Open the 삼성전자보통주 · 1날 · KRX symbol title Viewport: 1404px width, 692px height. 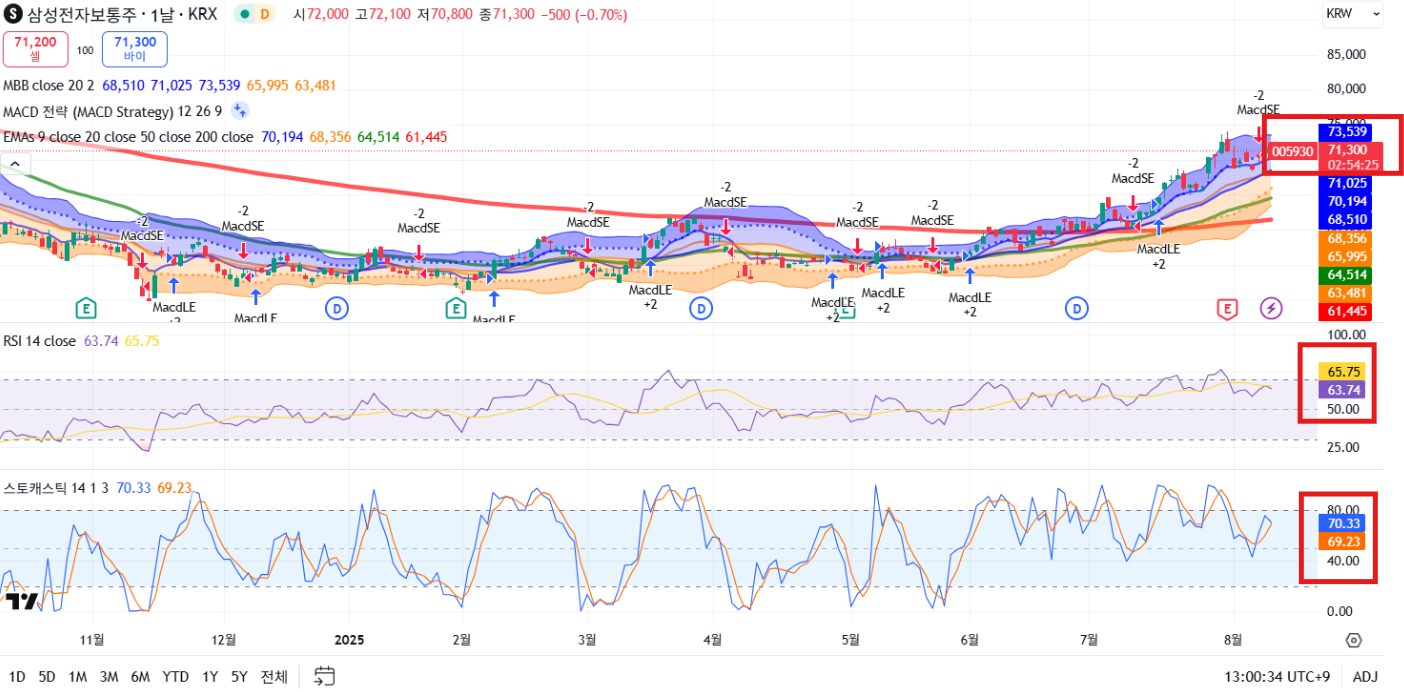[x=122, y=14]
